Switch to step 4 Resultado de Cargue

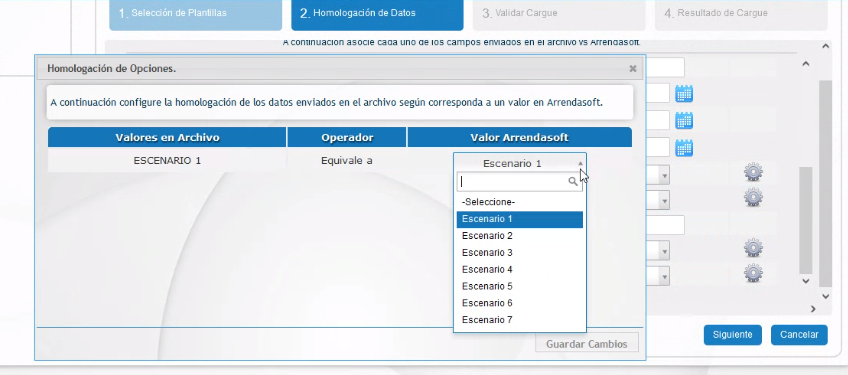click(741, 15)
